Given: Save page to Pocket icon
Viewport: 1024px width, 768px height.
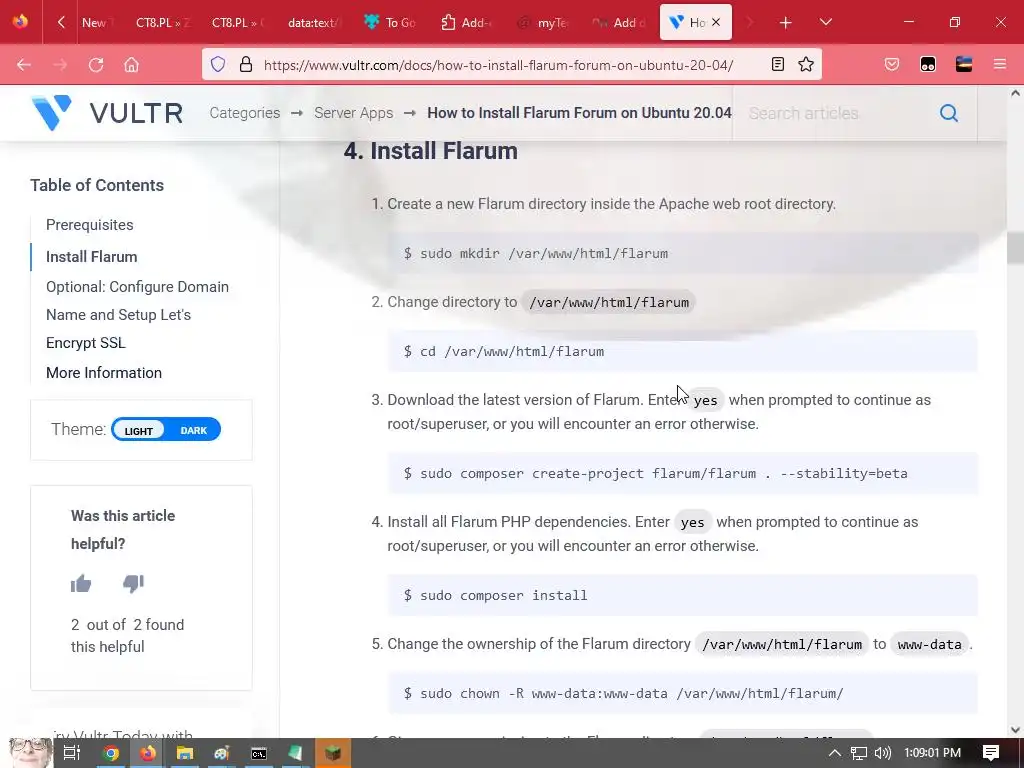Looking at the screenshot, I should (891, 64).
